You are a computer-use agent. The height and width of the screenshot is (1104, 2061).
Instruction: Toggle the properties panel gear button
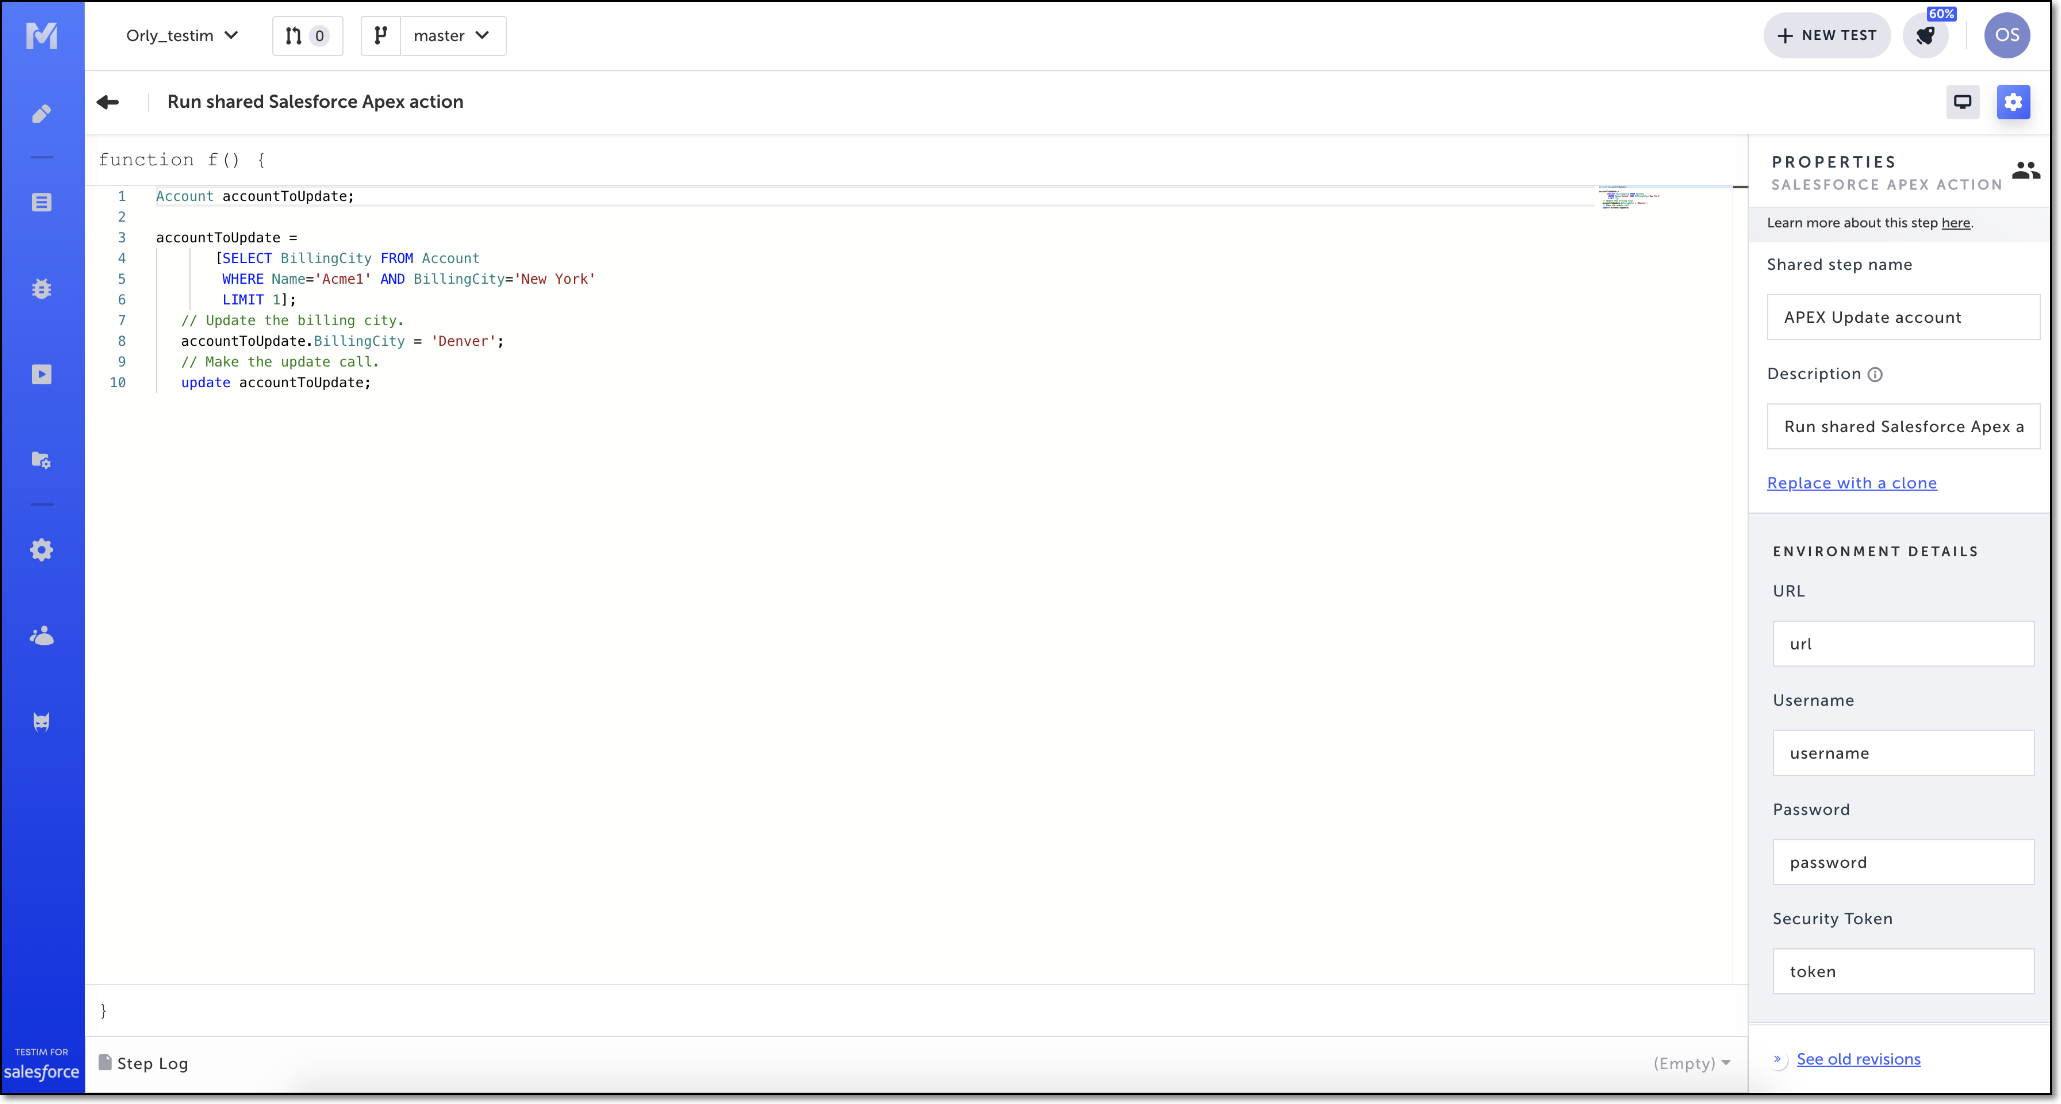point(2013,102)
